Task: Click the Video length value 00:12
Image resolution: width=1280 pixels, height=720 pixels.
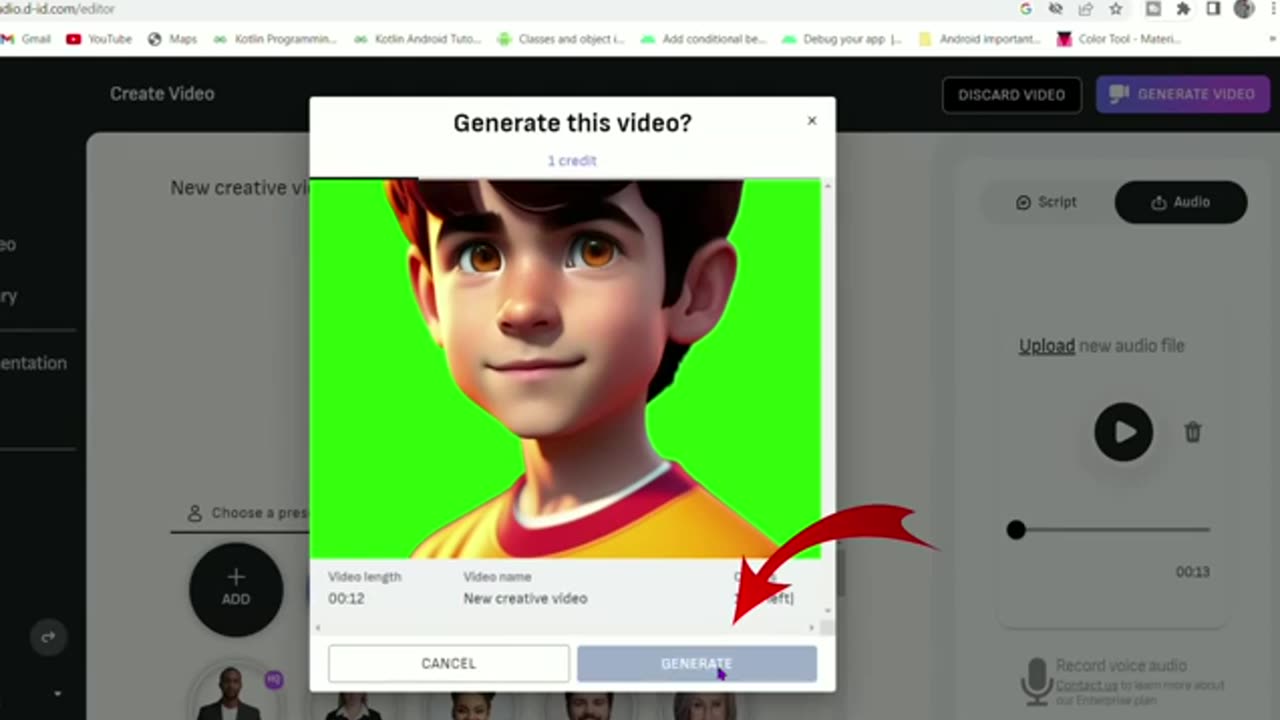Action: click(x=346, y=599)
